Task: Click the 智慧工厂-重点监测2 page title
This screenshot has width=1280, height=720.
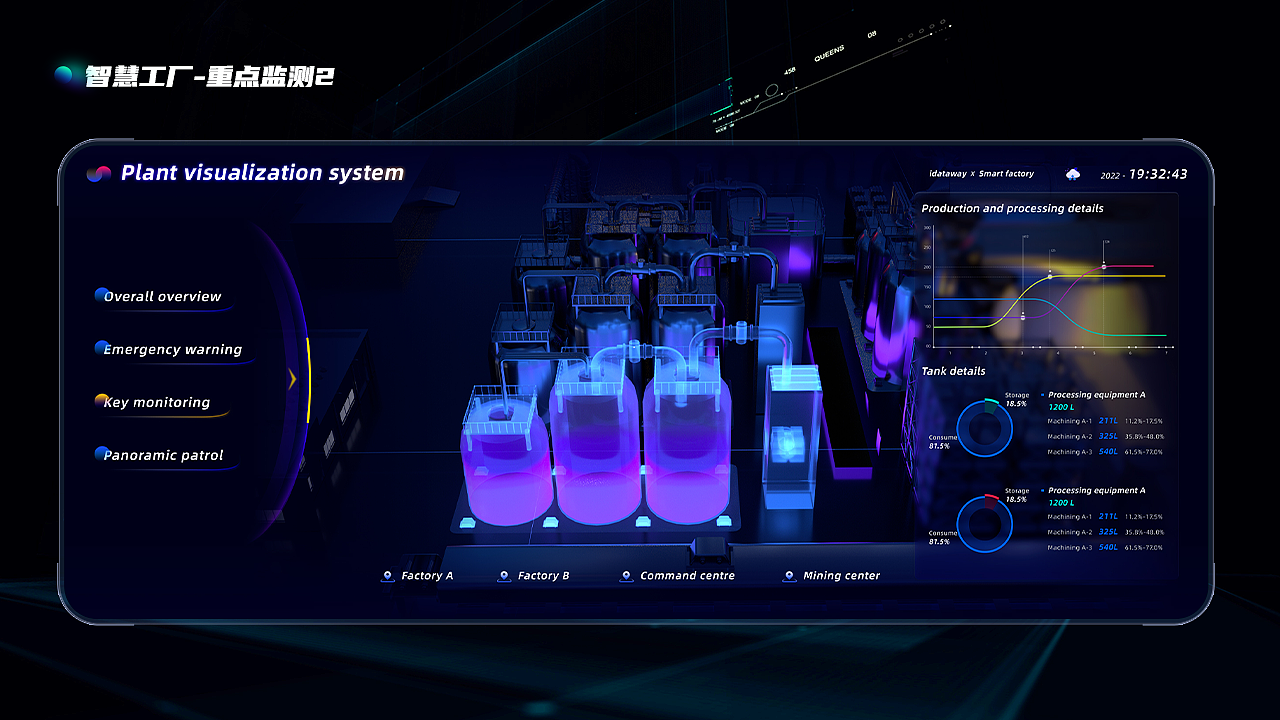Action: pos(209,76)
